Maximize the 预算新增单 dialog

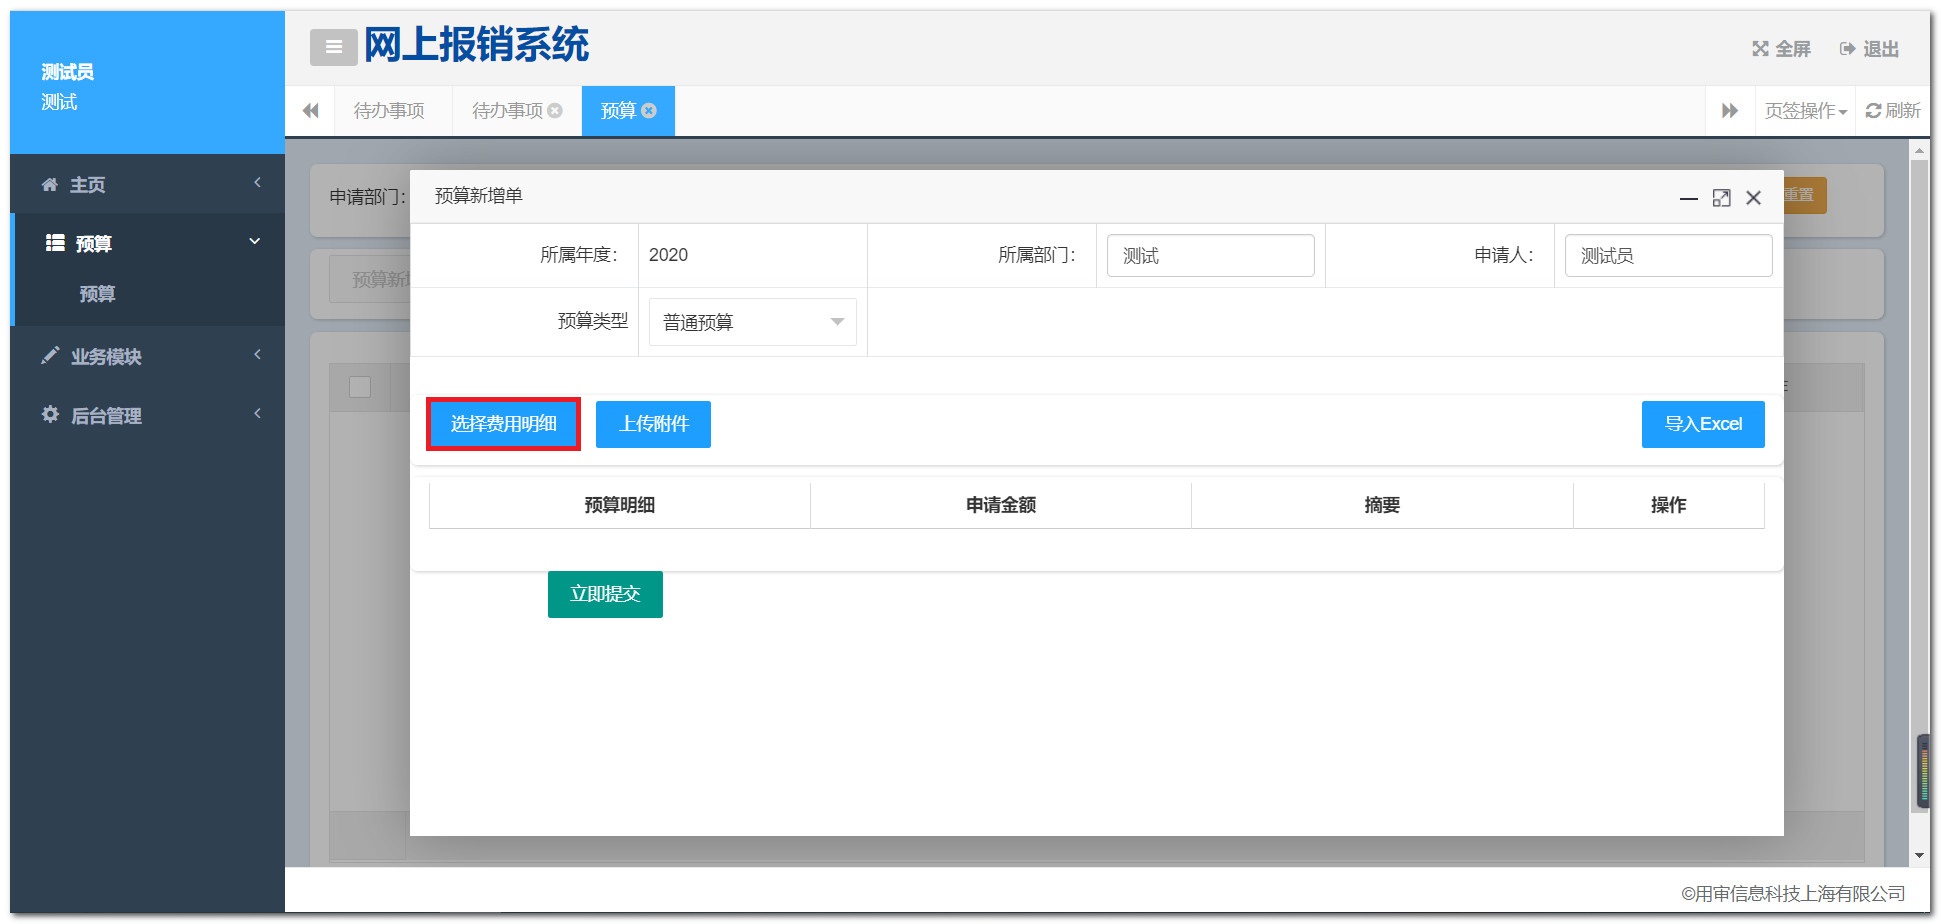pyautogui.click(x=1721, y=198)
